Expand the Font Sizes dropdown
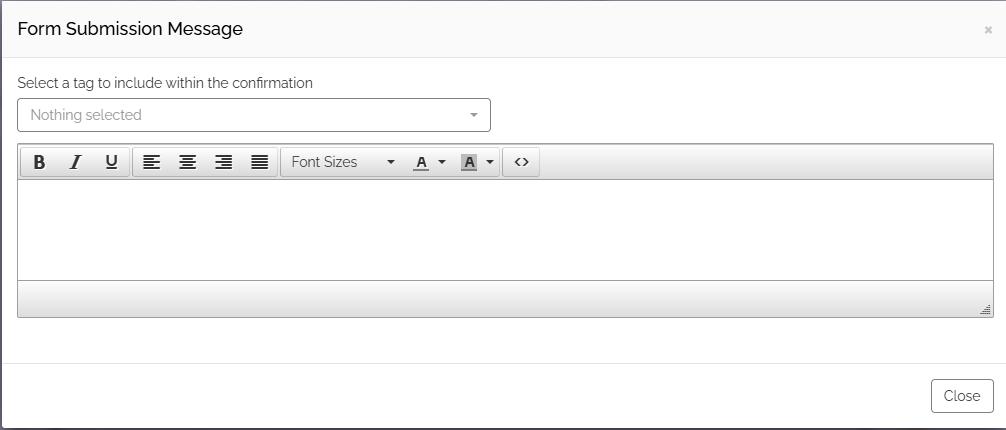Image resolution: width=1006 pixels, height=430 pixels. [343, 162]
